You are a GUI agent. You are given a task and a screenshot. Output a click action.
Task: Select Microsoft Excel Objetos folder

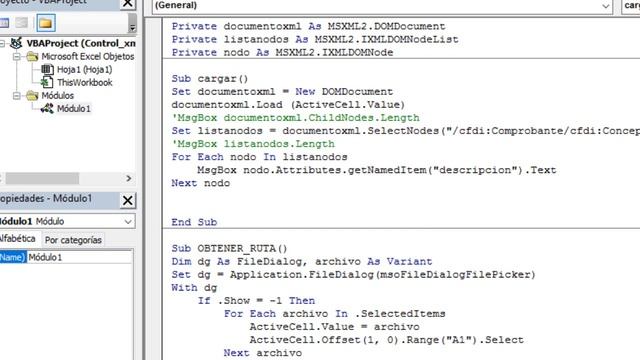pos(88,56)
